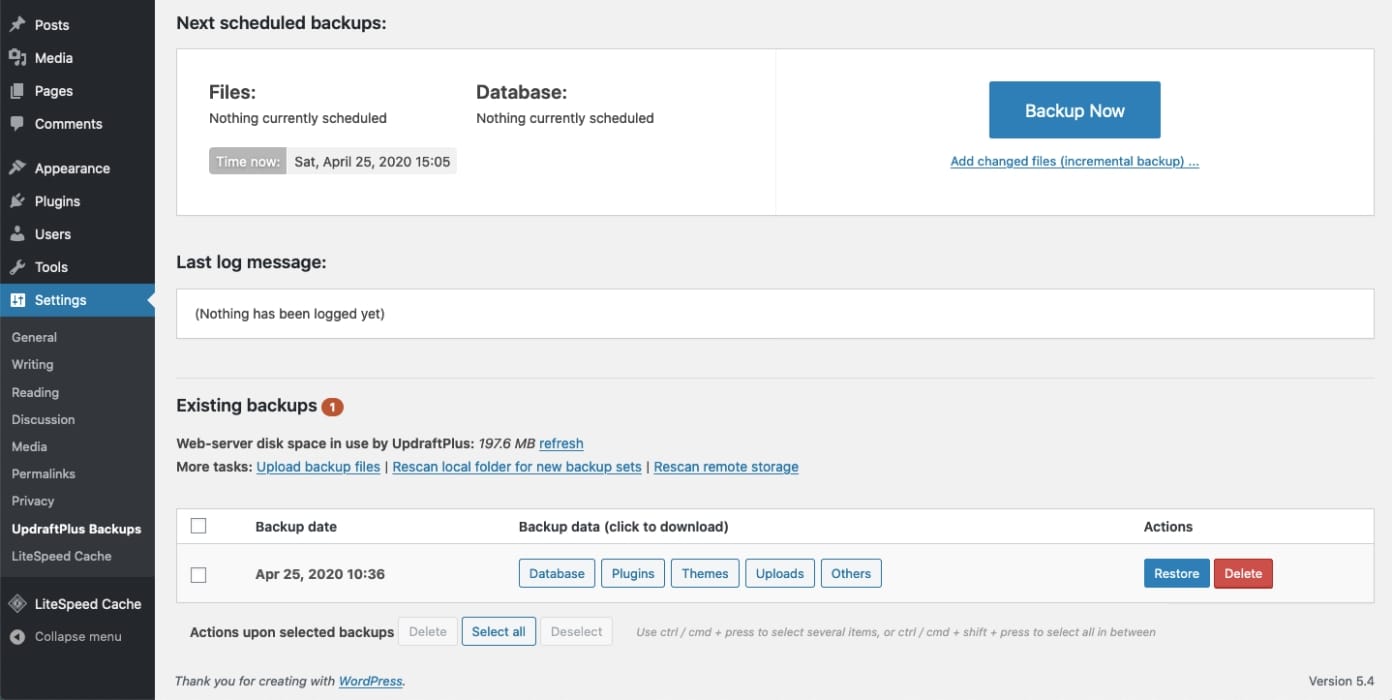
Task: Download the Others backup file
Action: [x=851, y=573]
